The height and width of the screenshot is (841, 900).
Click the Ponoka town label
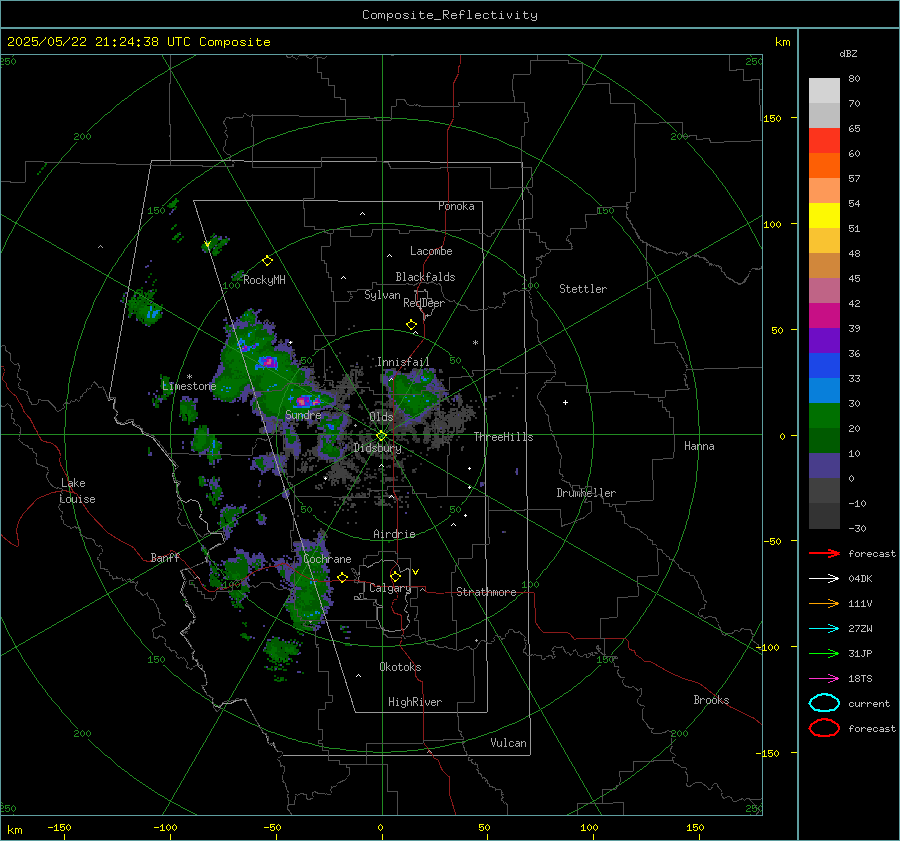pos(456,206)
